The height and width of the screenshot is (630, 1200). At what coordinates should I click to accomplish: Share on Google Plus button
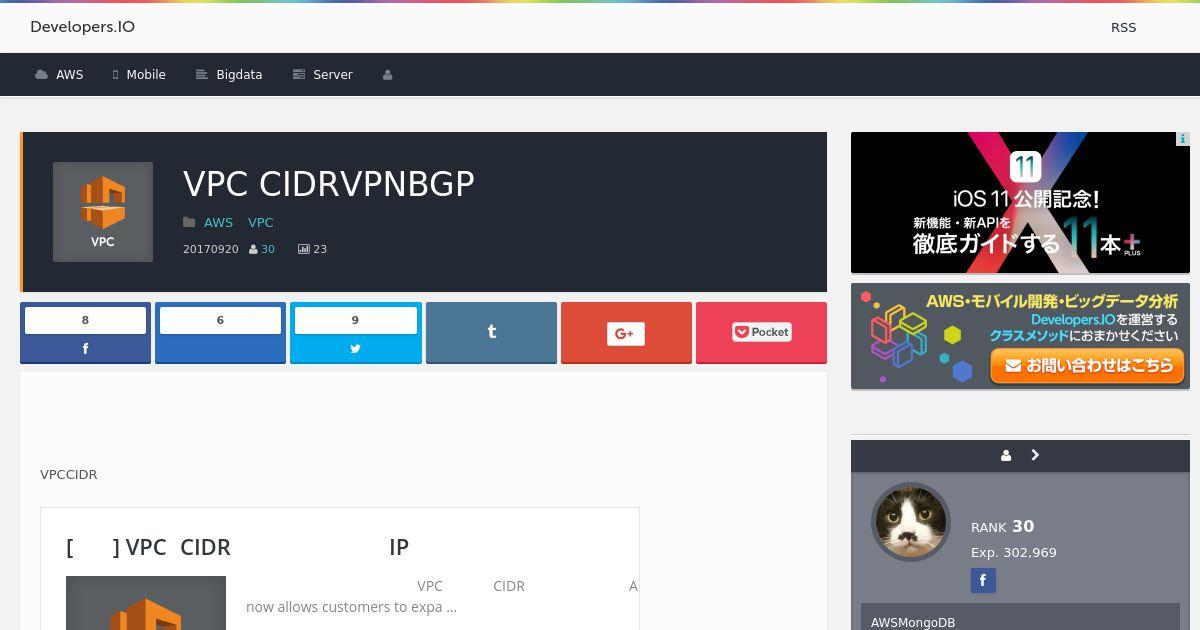(626, 333)
